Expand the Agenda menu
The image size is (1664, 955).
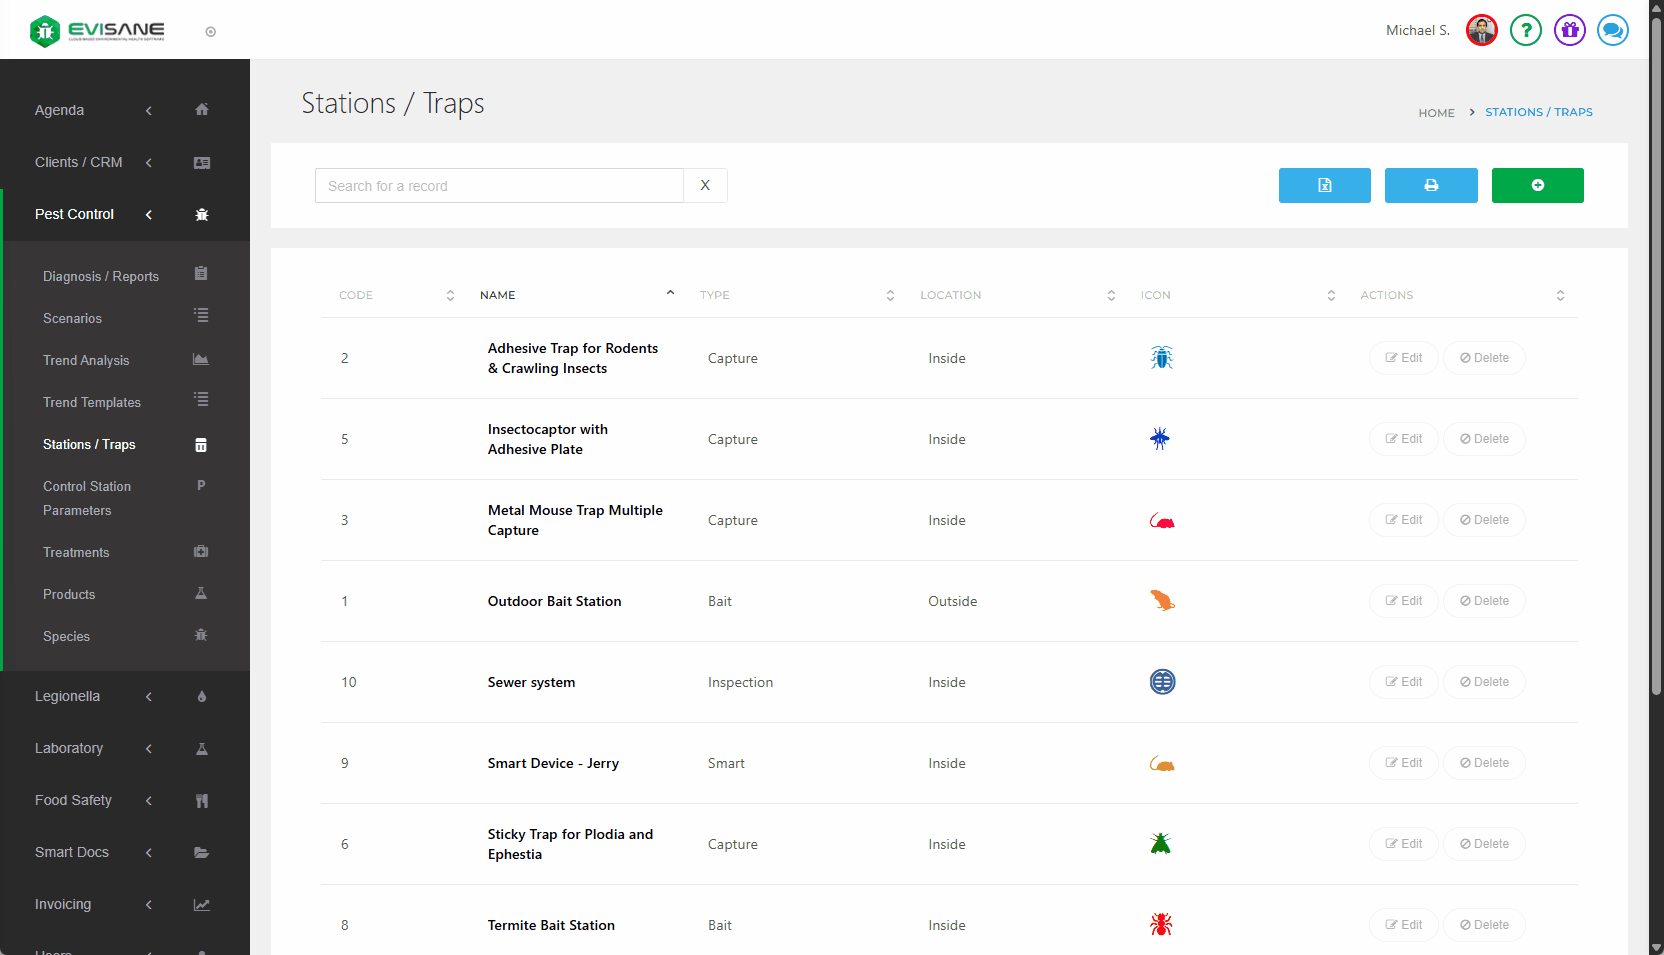click(125, 110)
